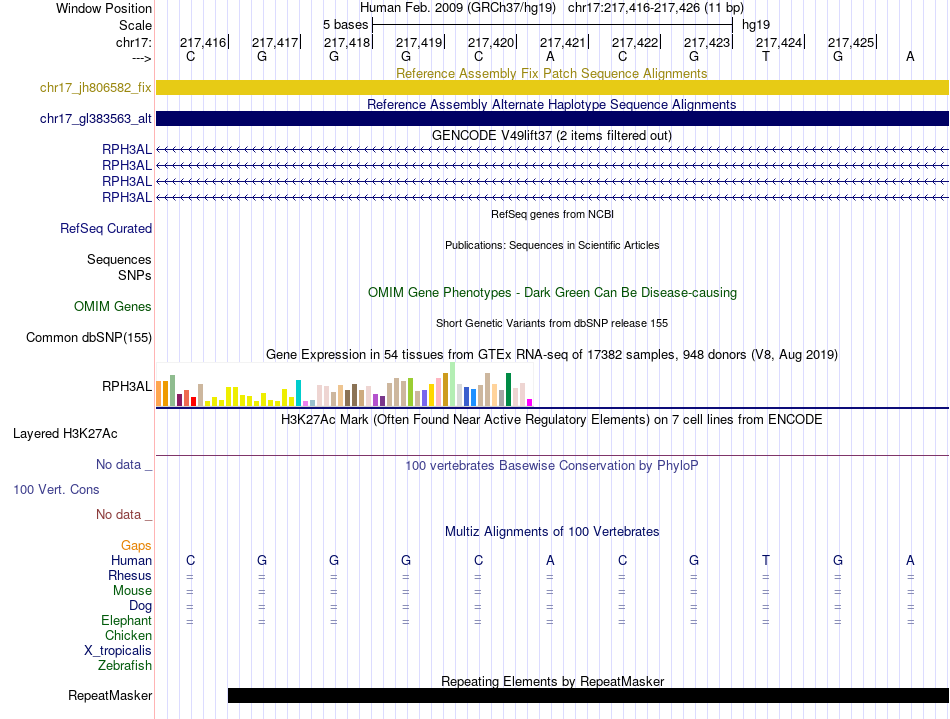
Task: Click the '--->' sequence direction label
Action: pyautogui.click(x=141, y=58)
